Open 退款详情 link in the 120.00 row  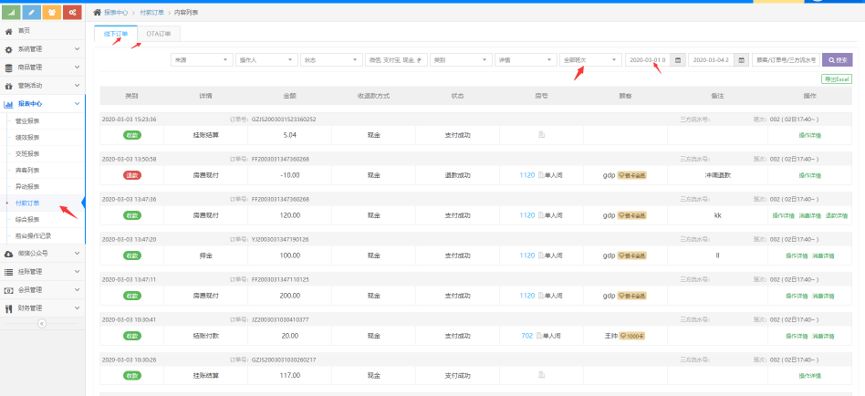(x=836, y=216)
